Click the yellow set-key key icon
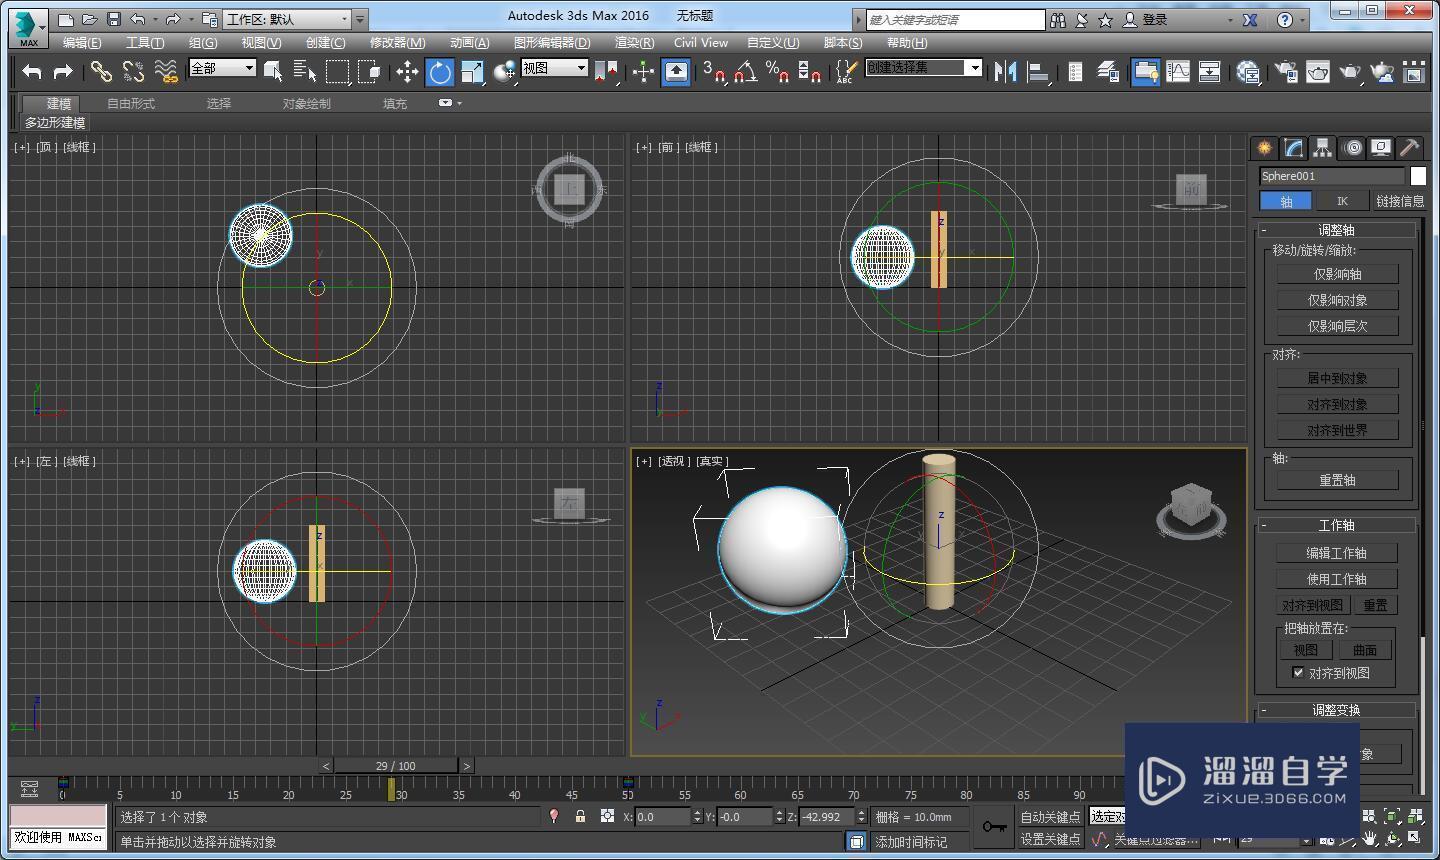This screenshot has height=860, width=1440. (x=994, y=827)
